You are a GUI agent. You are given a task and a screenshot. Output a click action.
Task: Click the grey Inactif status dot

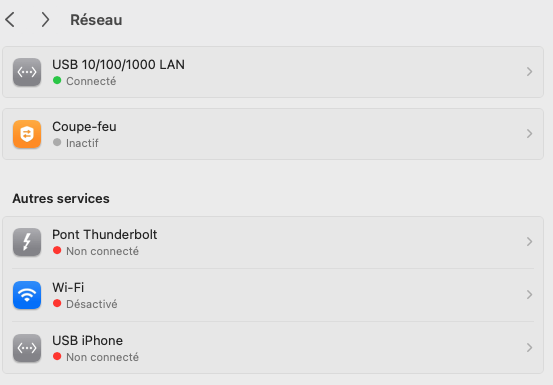57,142
